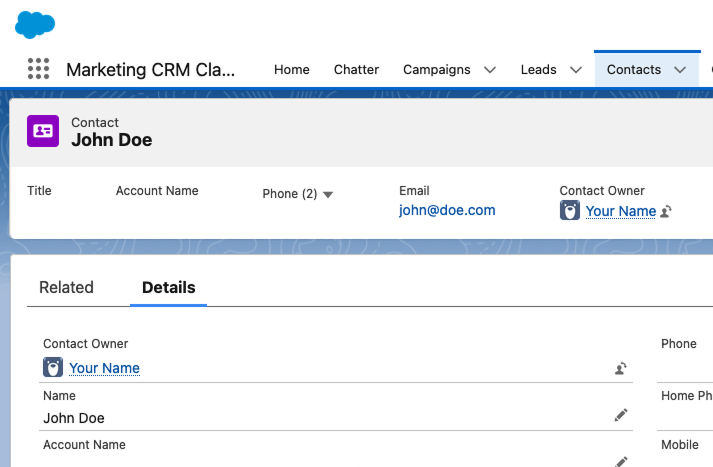The height and width of the screenshot is (467, 713).
Task: Open the App Launcher dots grid
Action: (x=39, y=69)
